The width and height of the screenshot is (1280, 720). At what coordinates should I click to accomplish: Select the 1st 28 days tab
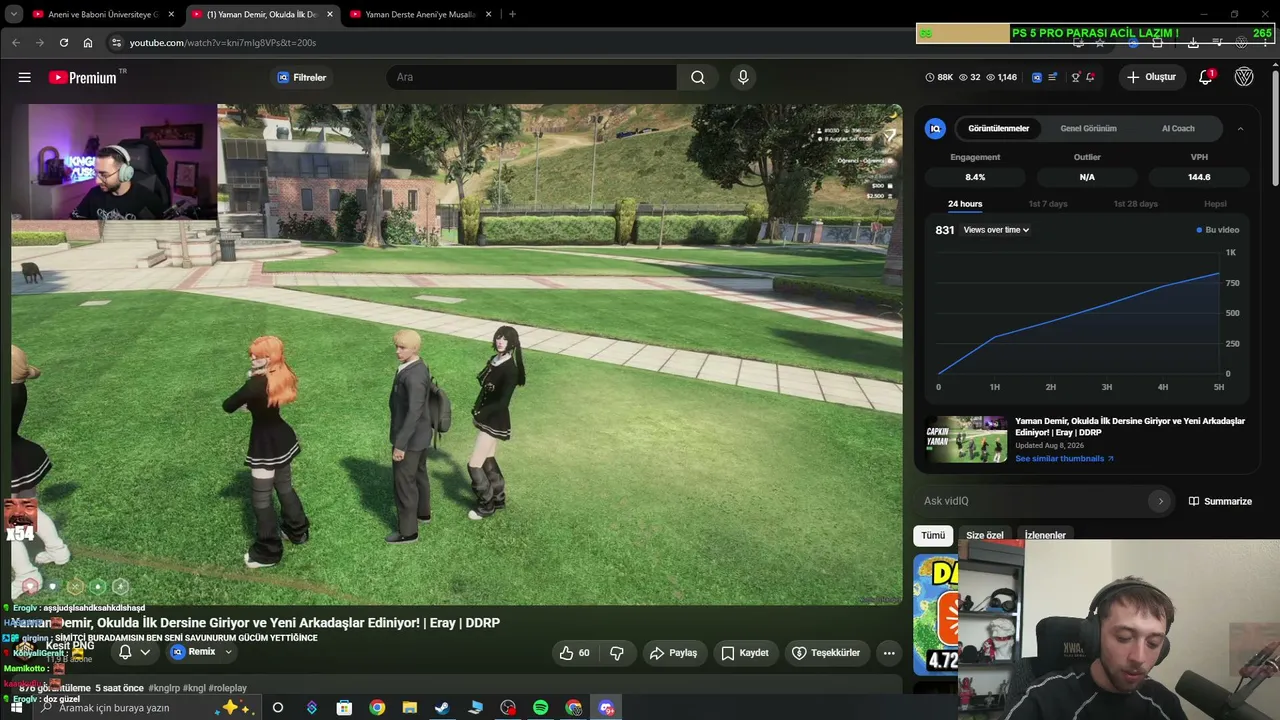1136,204
